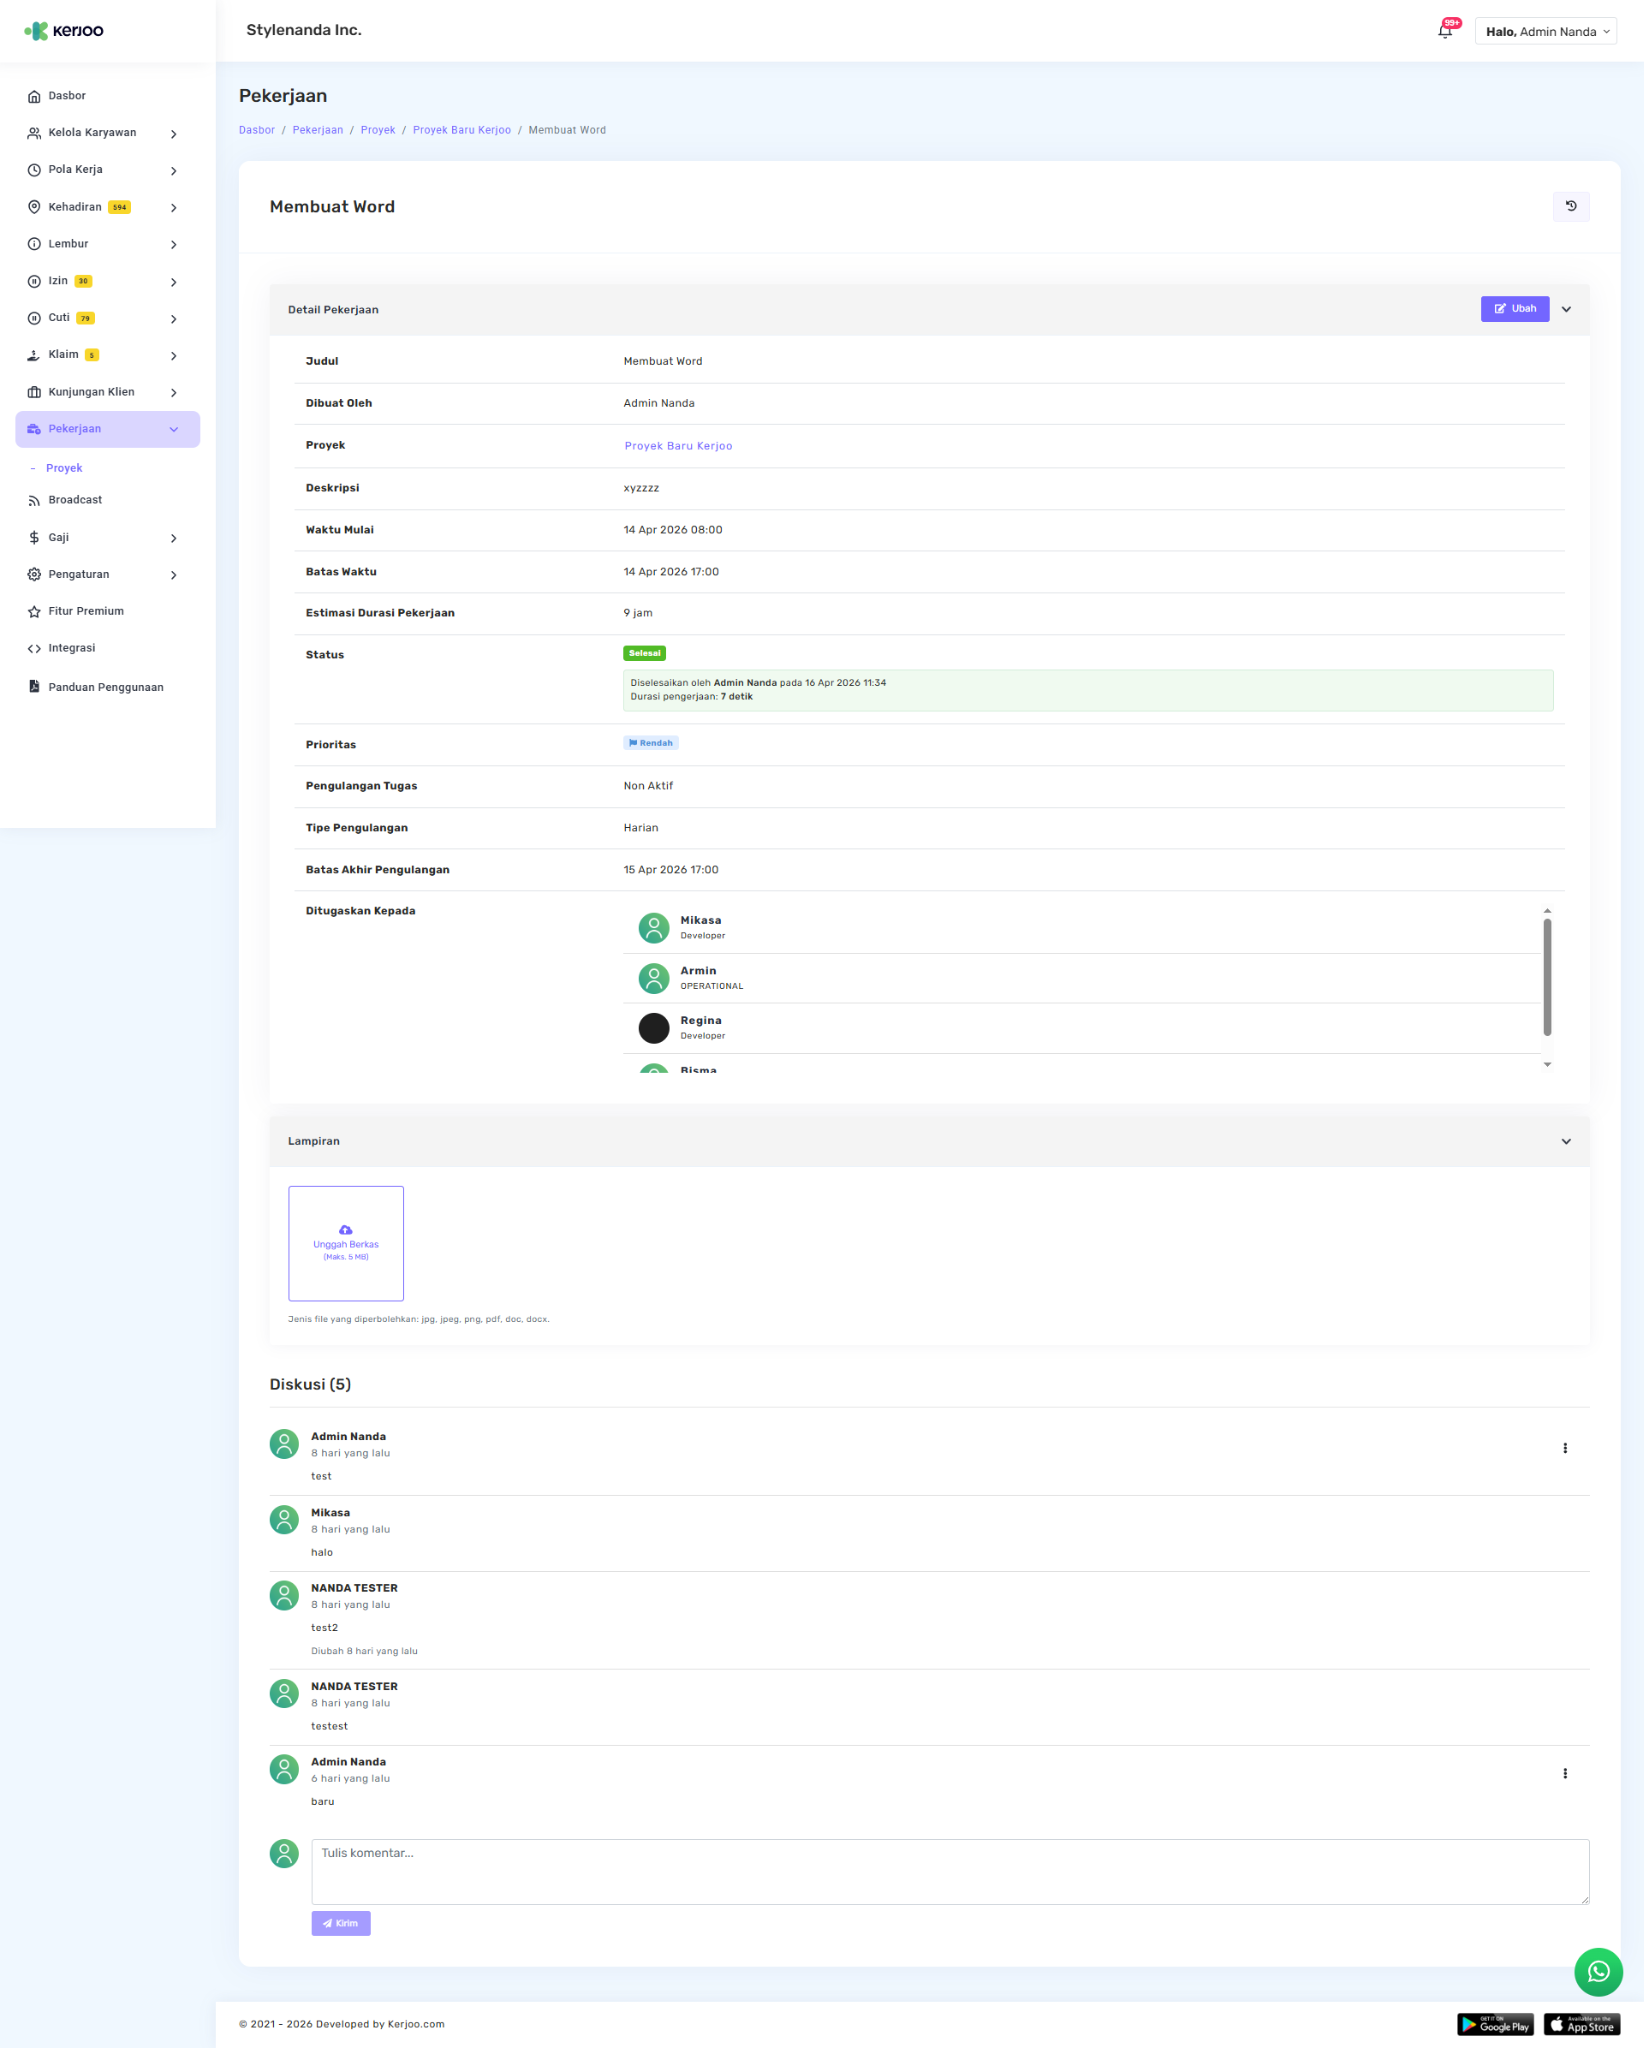Collapse the Lampiran section

tap(1566, 1141)
